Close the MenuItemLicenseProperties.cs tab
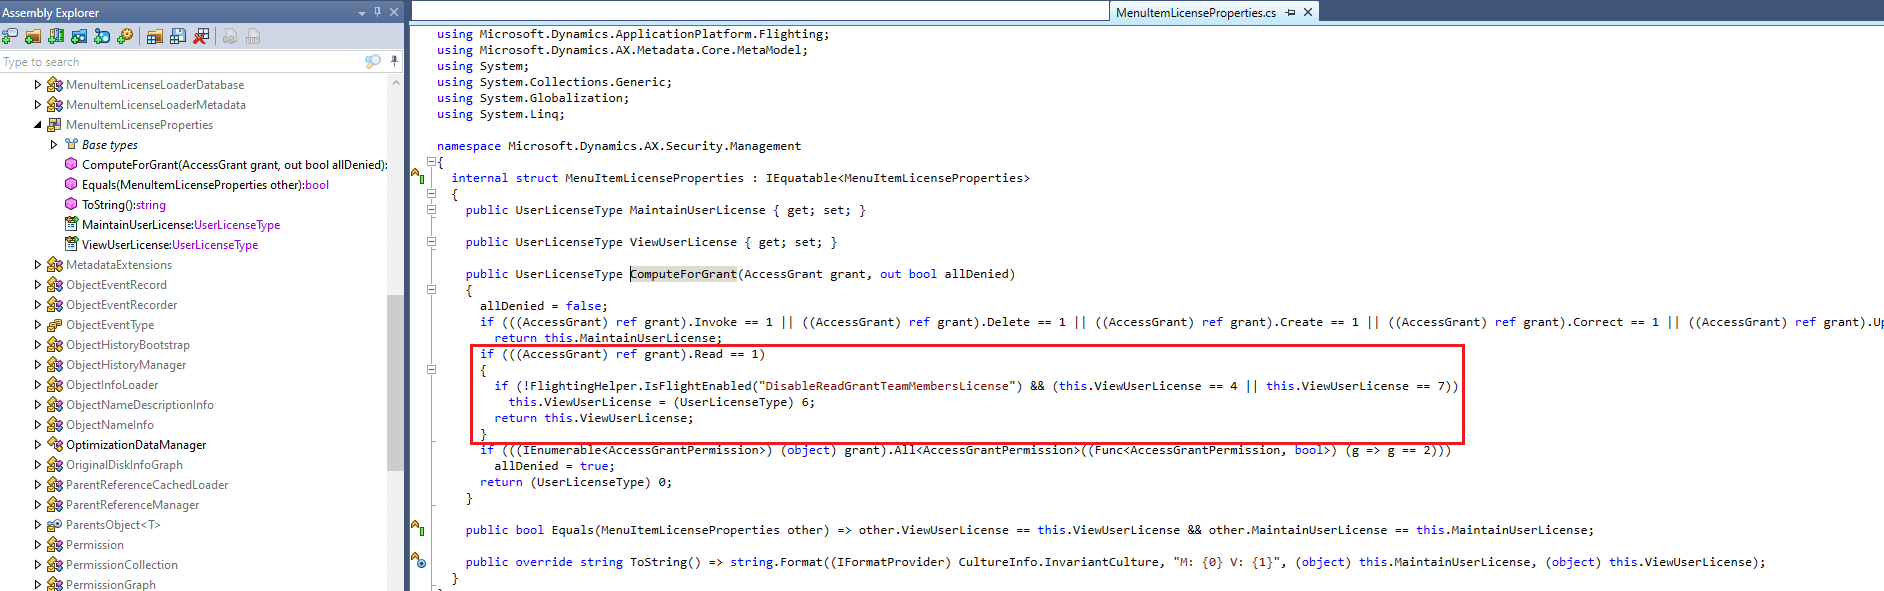This screenshot has height=591, width=1884. click(x=1308, y=12)
